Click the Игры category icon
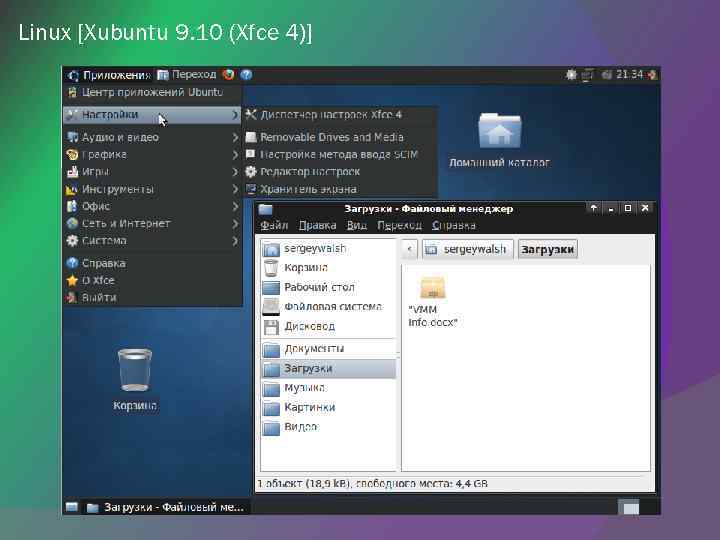Screen dimensions: 720x540 click(x=72, y=172)
